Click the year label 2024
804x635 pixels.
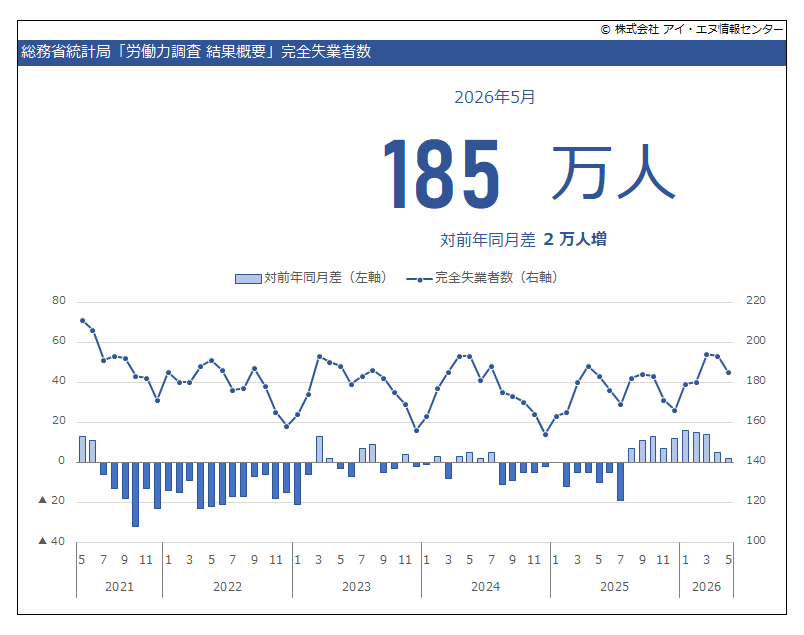pyautogui.click(x=486, y=587)
